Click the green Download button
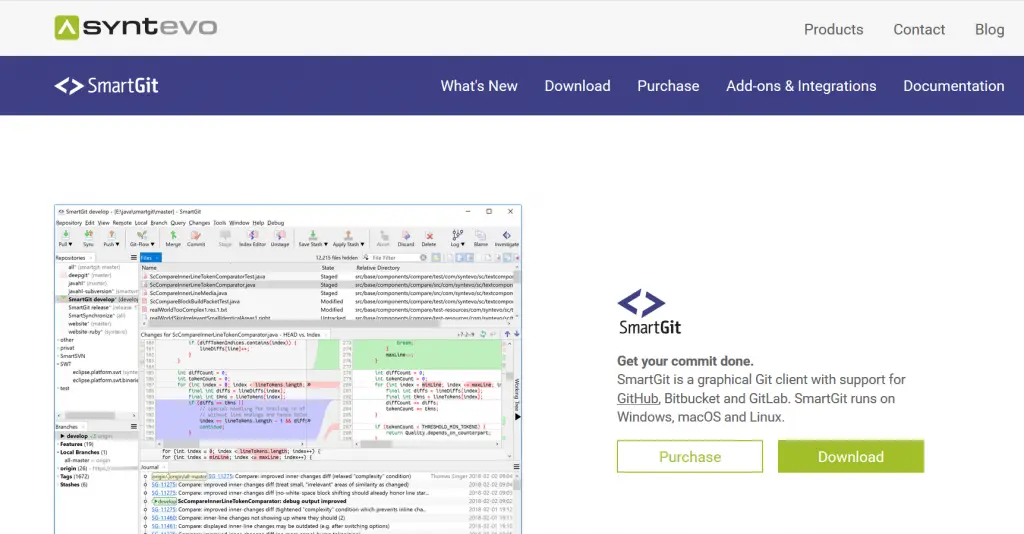Image resolution: width=1024 pixels, height=534 pixels. 851,456
